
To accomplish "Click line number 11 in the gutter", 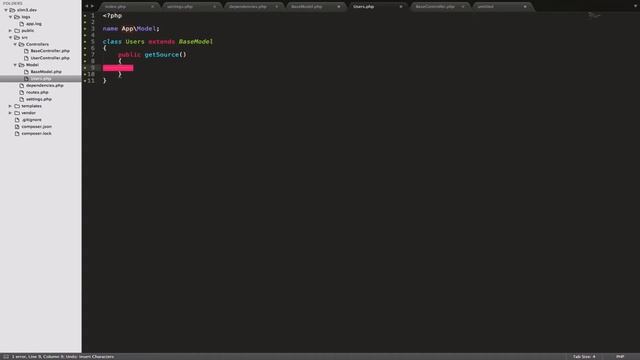I will pyautogui.click(x=91, y=81).
